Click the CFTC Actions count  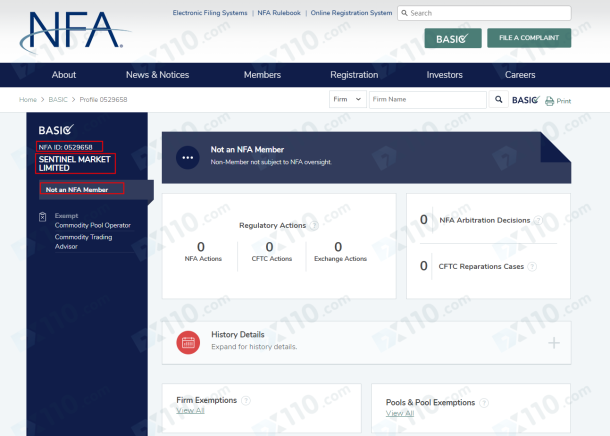[x=269, y=247]
